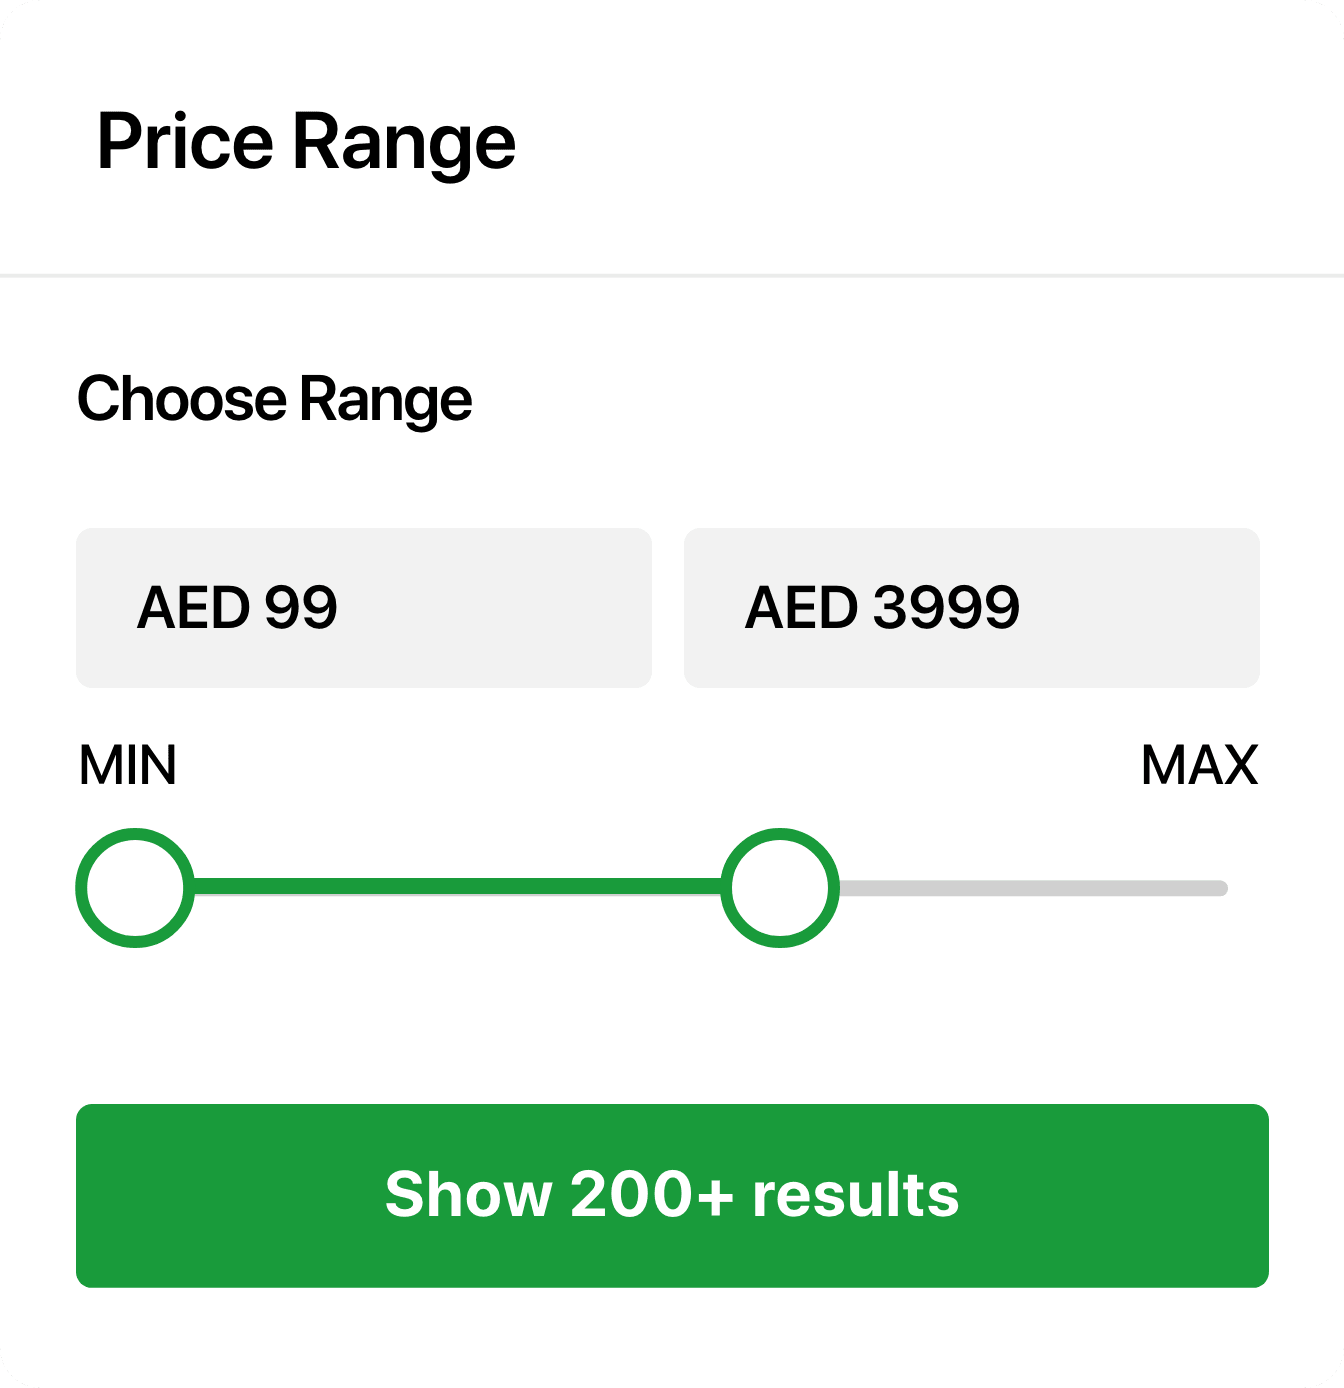The image size is (1344, 1388).
Task: Click the AED prefix in the maximum field
Action: click(x=801, y=608)
